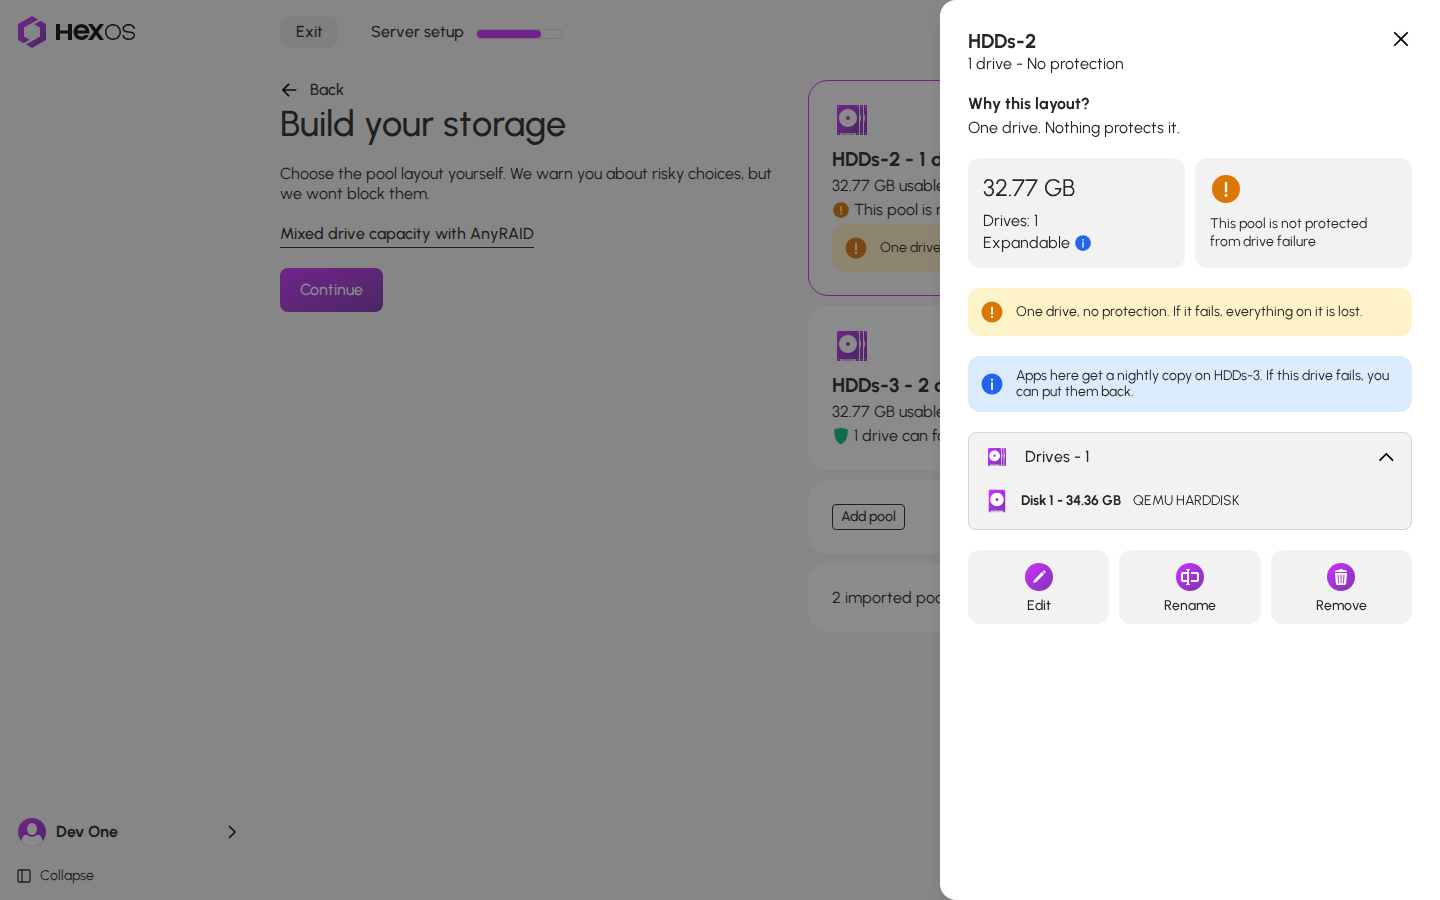The height and width of the screenshot is (900, 1440).
Task: Click the blue info icon in nightly copy notice
Action: tap(992, 384)
